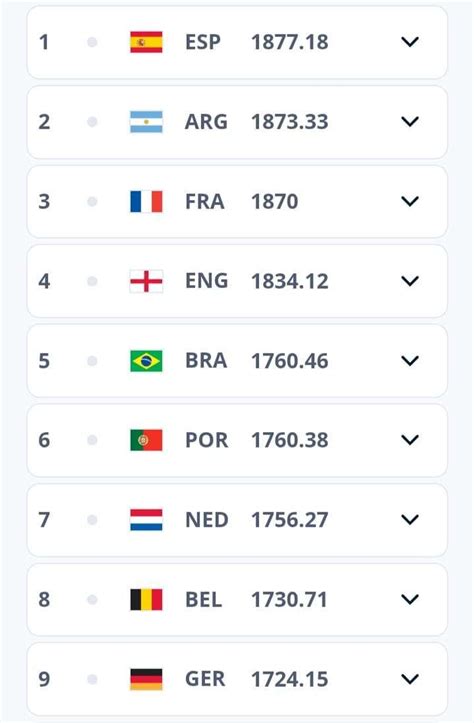This screenshot has width=474, height=723.
Task: Click the Spain flag icon
Action: tap(146, 42)
